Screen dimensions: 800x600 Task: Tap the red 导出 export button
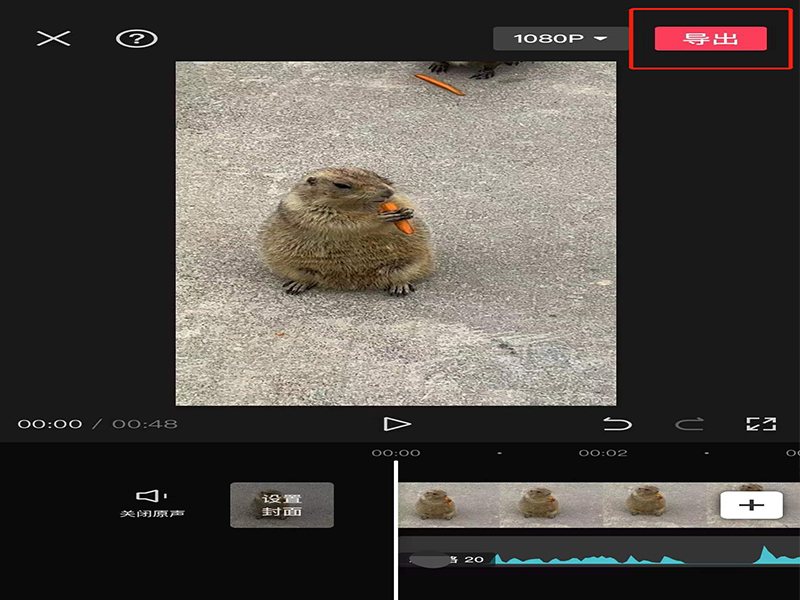tap(710, 39)
